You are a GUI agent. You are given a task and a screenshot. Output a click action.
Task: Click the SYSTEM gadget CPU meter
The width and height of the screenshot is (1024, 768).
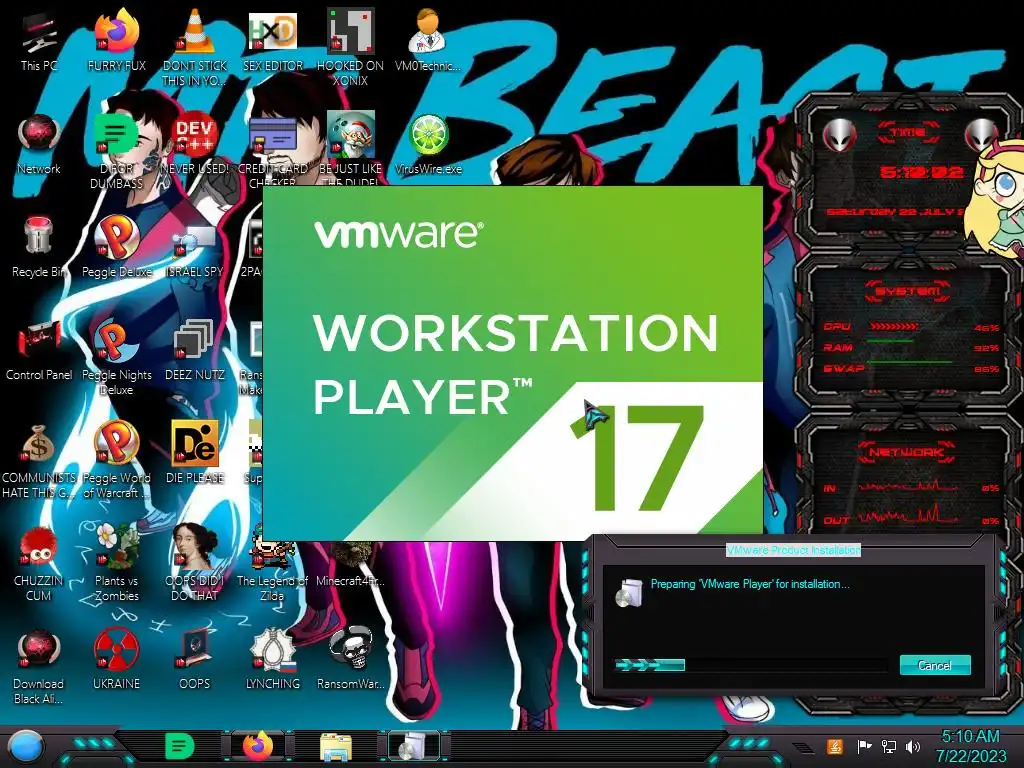(x=910, y=327)
